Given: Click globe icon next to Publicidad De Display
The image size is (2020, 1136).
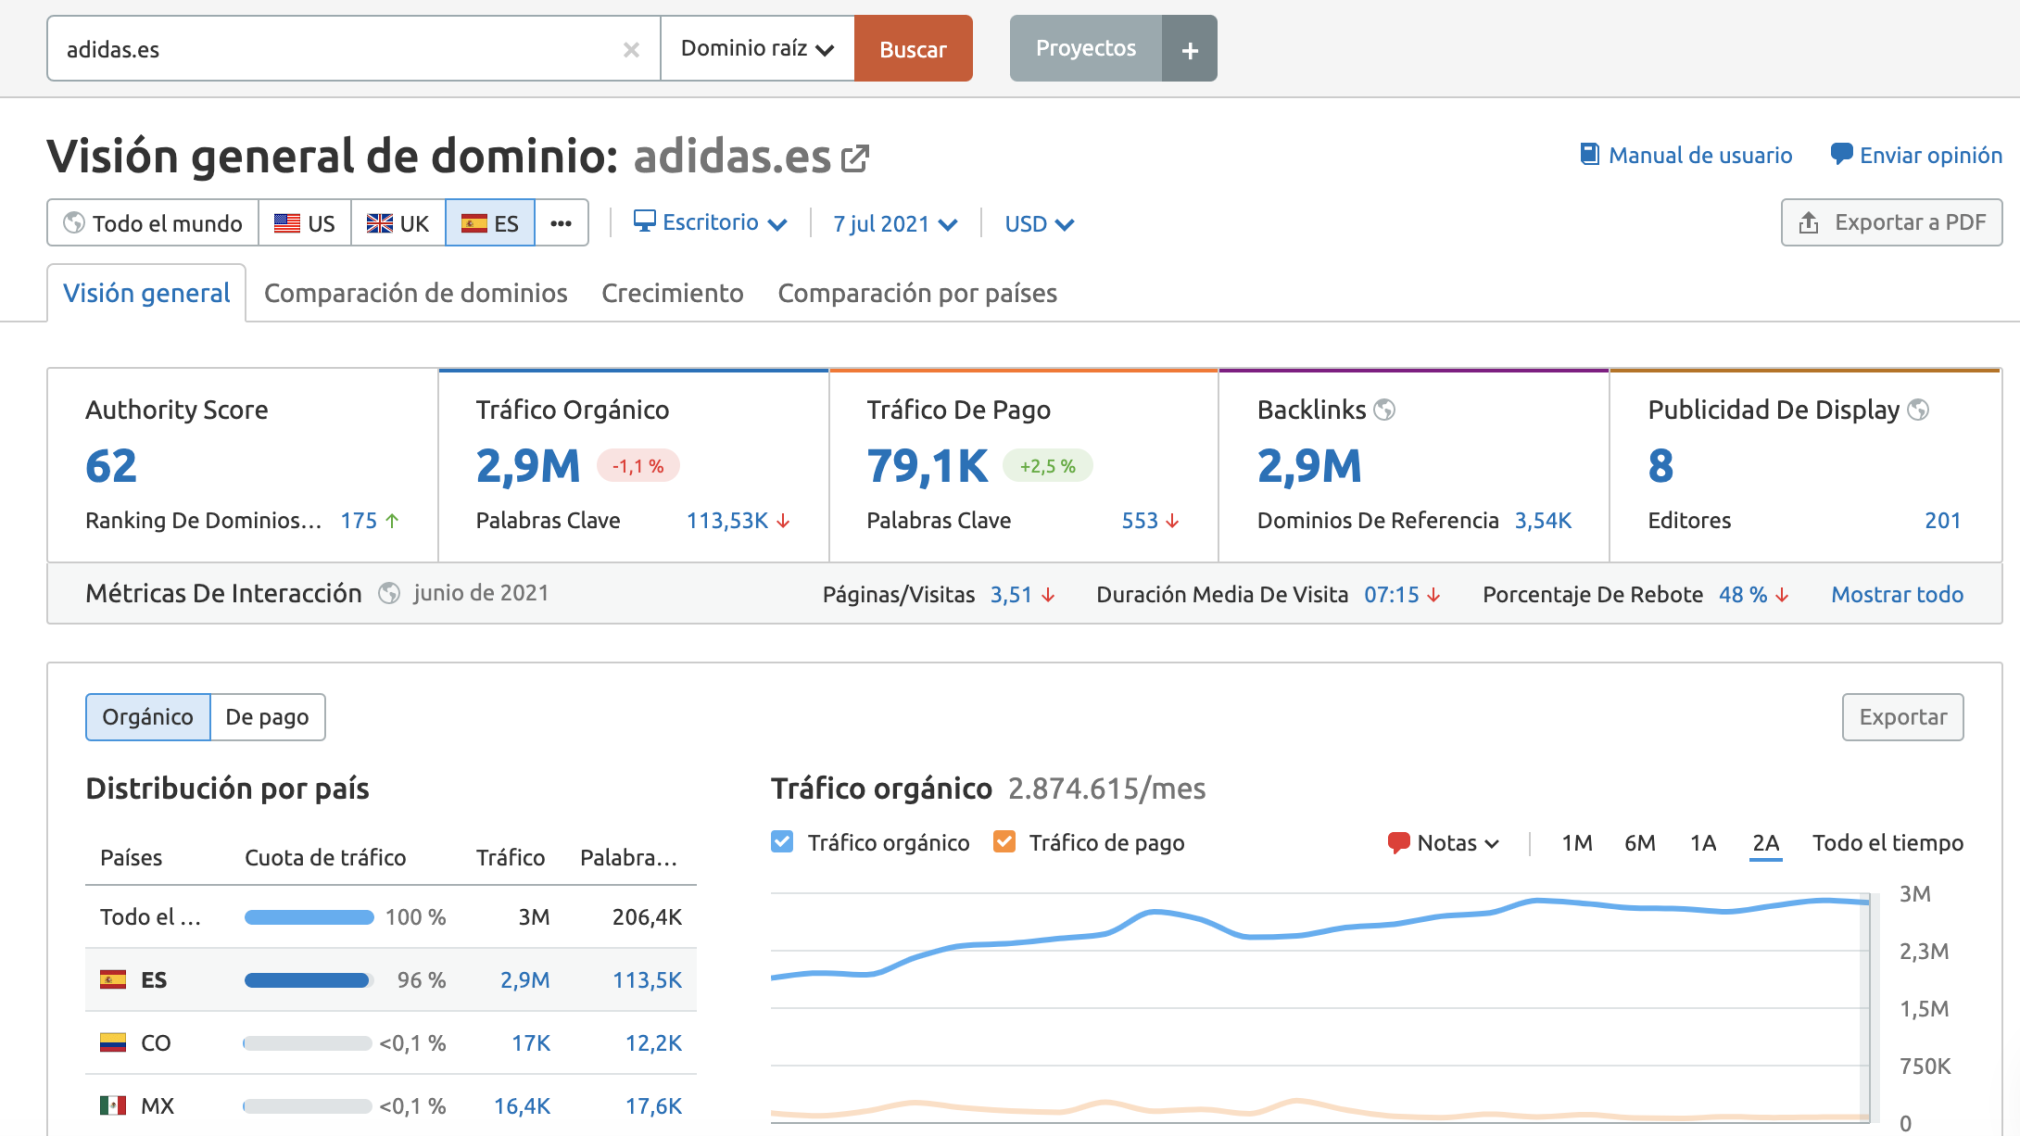Looking at the screenshot, I should 1918,410.
